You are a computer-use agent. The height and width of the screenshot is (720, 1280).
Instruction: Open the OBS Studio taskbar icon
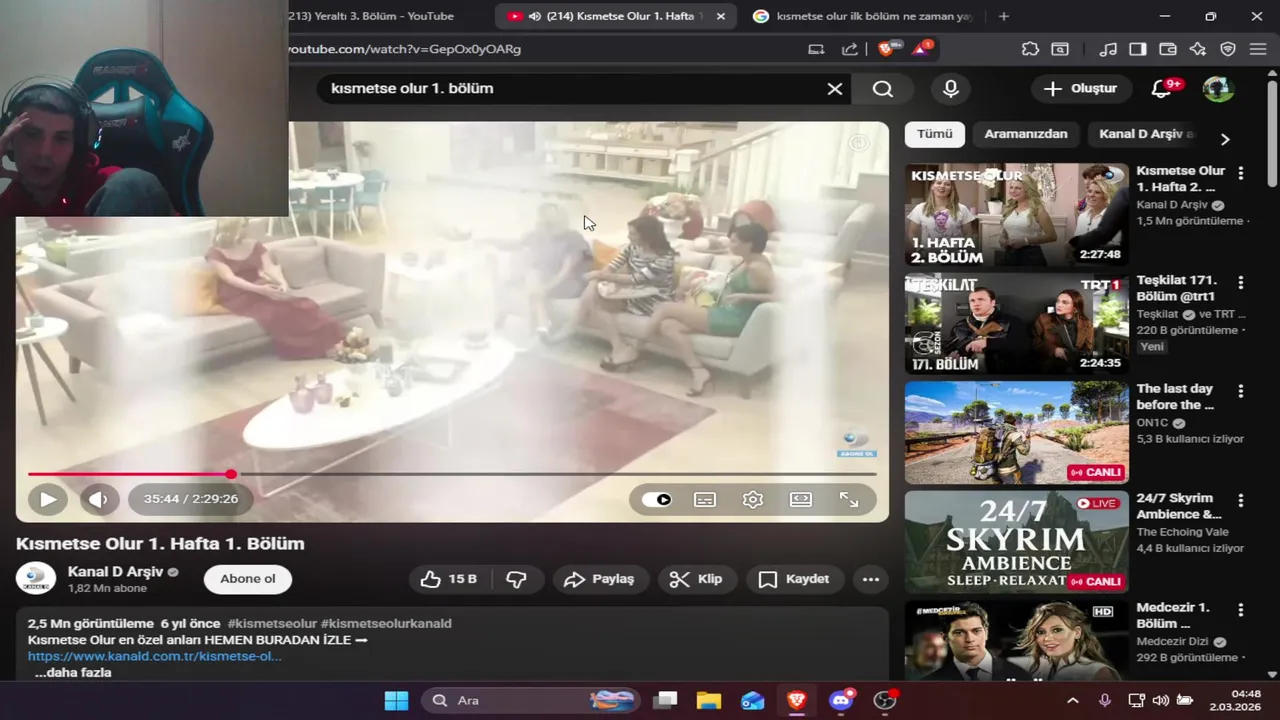886,700
